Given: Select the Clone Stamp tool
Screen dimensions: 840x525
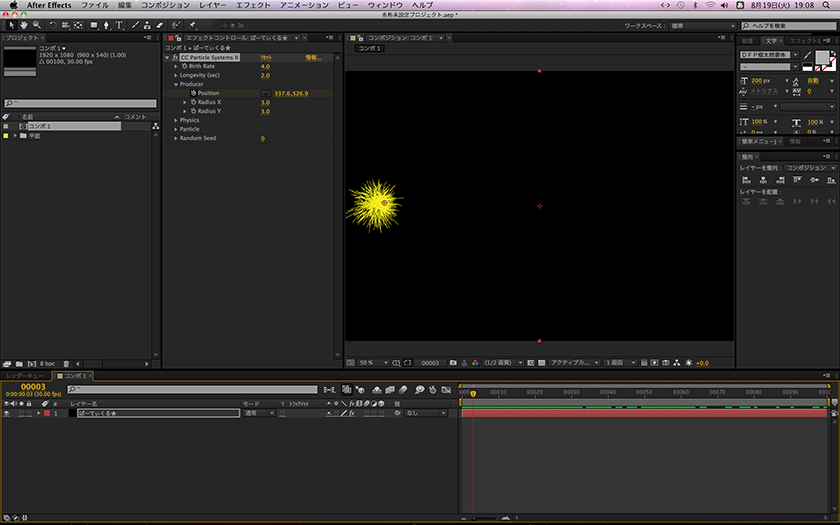Looking at the screenshot, I should (x=147, y=25).
